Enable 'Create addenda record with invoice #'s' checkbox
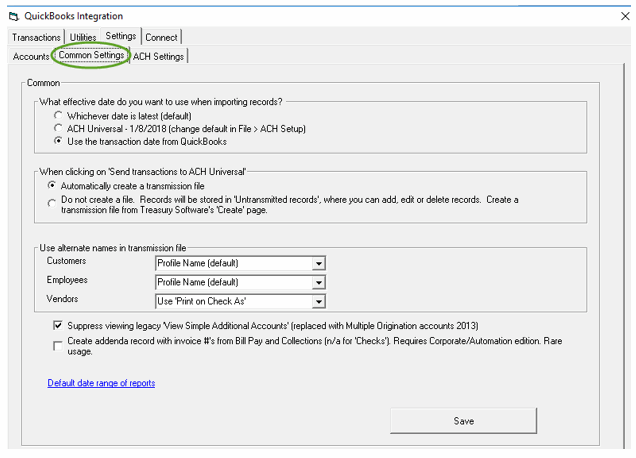636x458 pixels. [57, 345]
